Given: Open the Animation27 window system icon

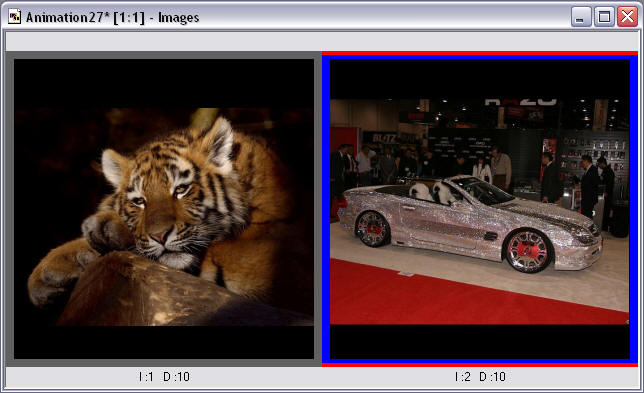Looking at the screenshot, I should tap(14, 17).
